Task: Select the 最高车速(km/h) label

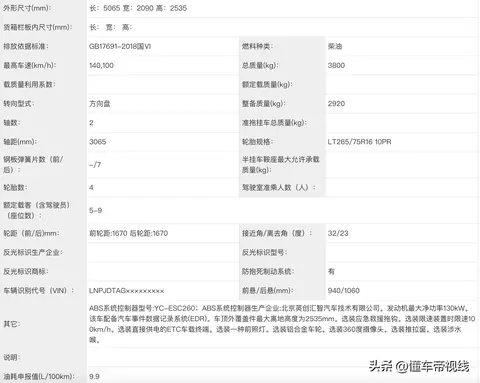Action: click(30, 65)
